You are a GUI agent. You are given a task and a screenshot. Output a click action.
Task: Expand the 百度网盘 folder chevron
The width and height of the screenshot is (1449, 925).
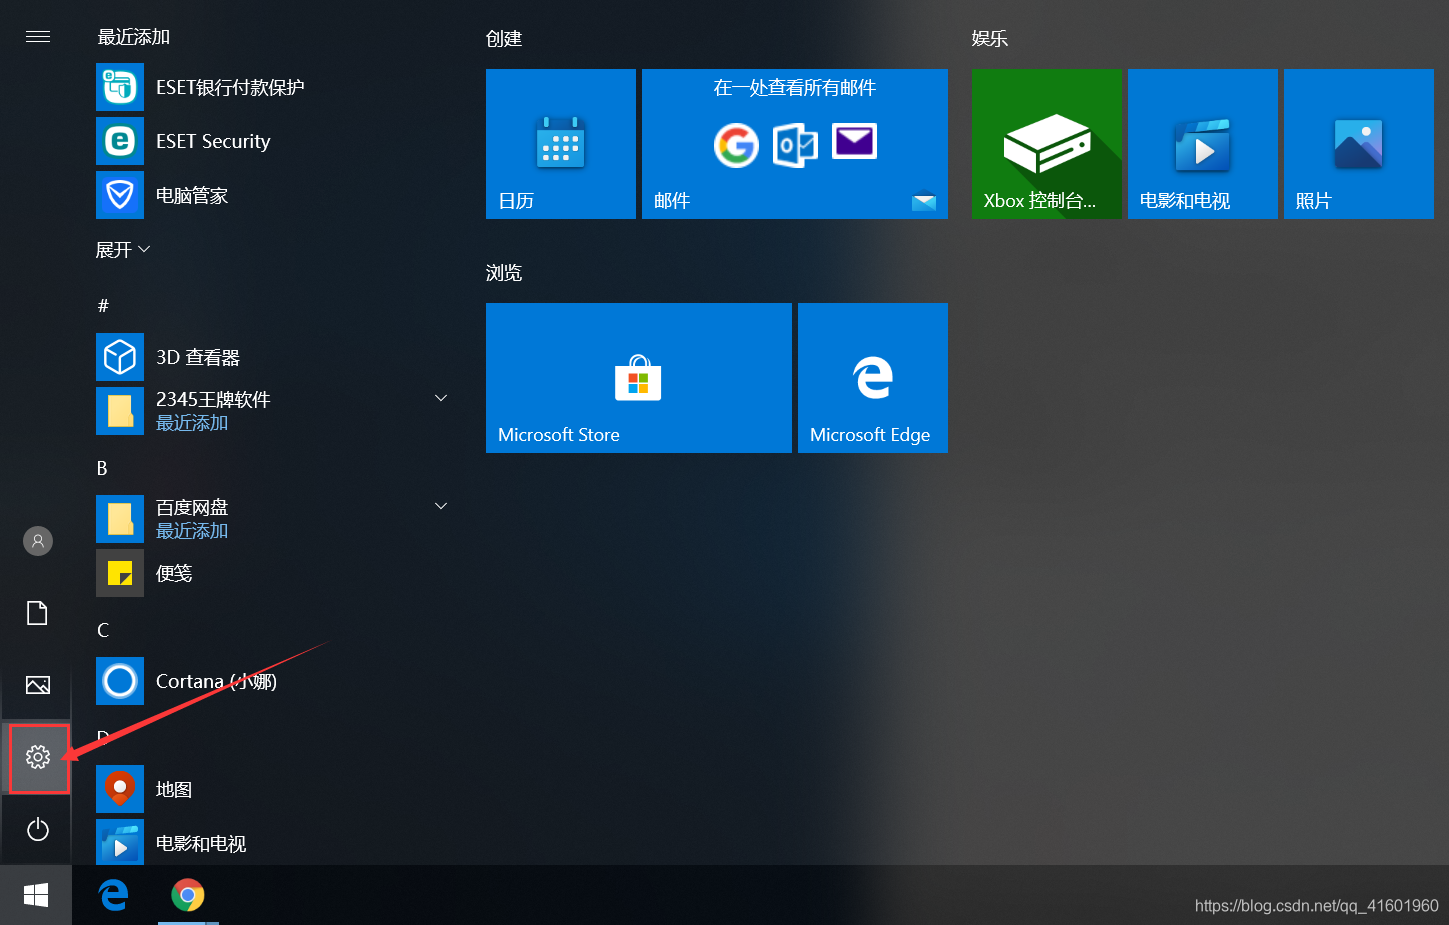tap(441, 506)
